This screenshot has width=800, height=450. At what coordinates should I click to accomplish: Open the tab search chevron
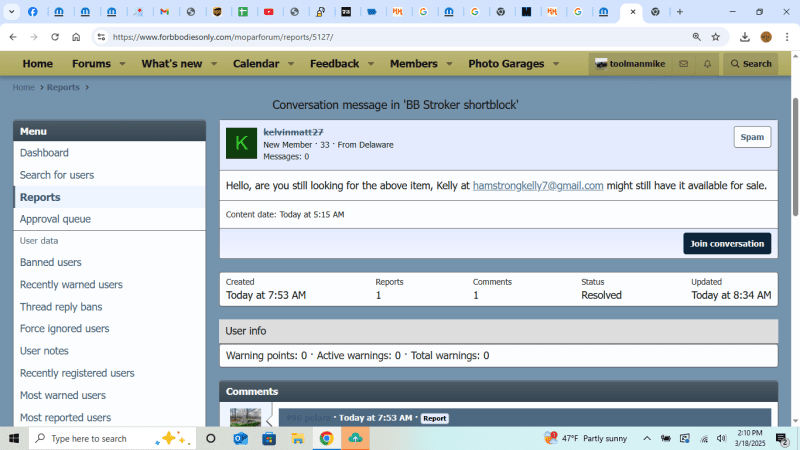point(11,12)
